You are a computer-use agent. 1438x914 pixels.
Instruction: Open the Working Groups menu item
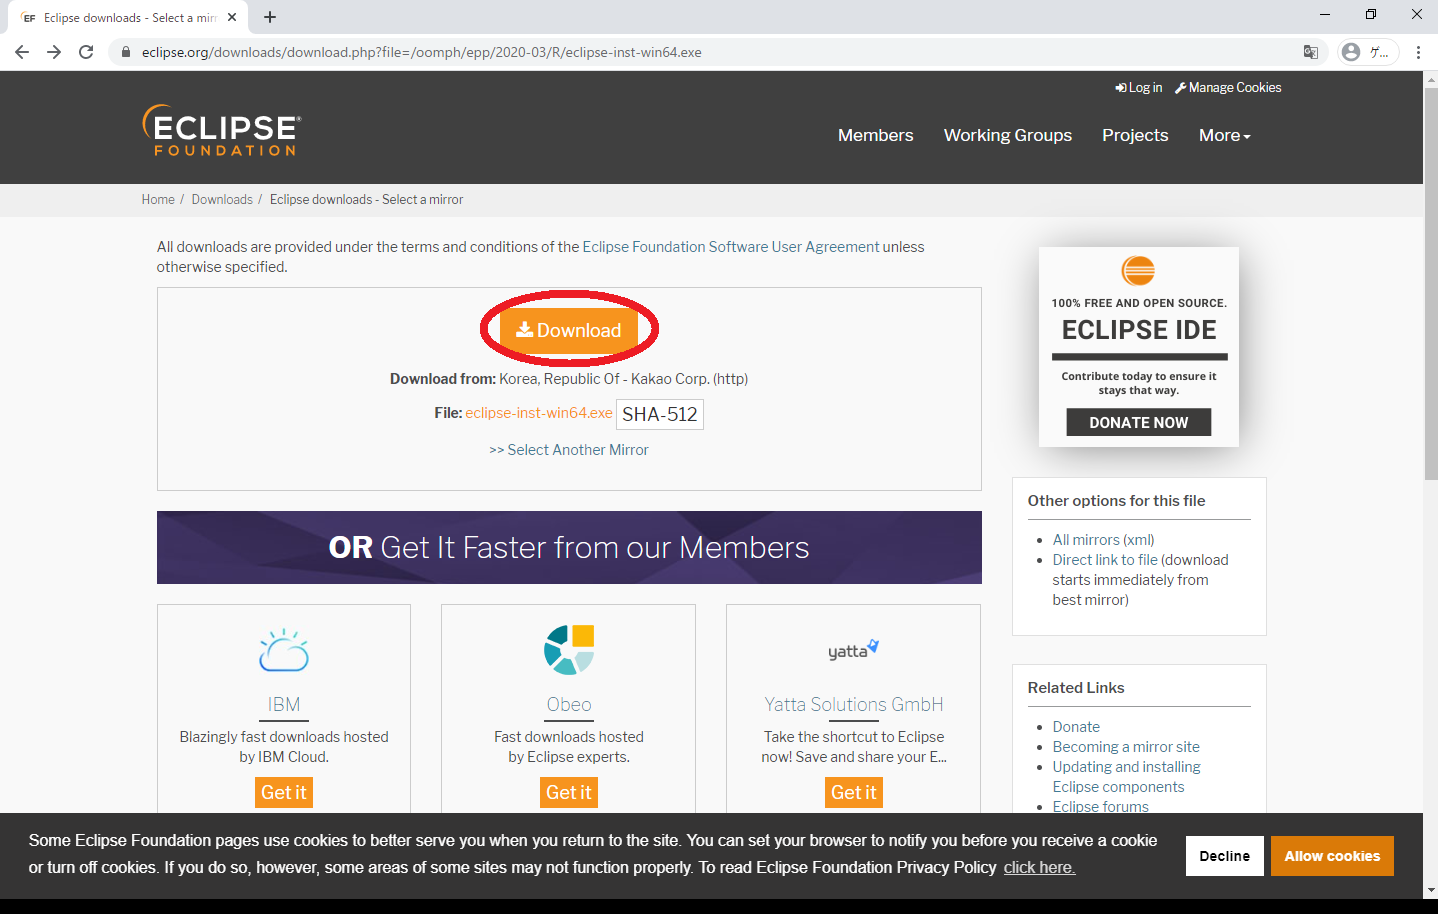coord(1007,135)
